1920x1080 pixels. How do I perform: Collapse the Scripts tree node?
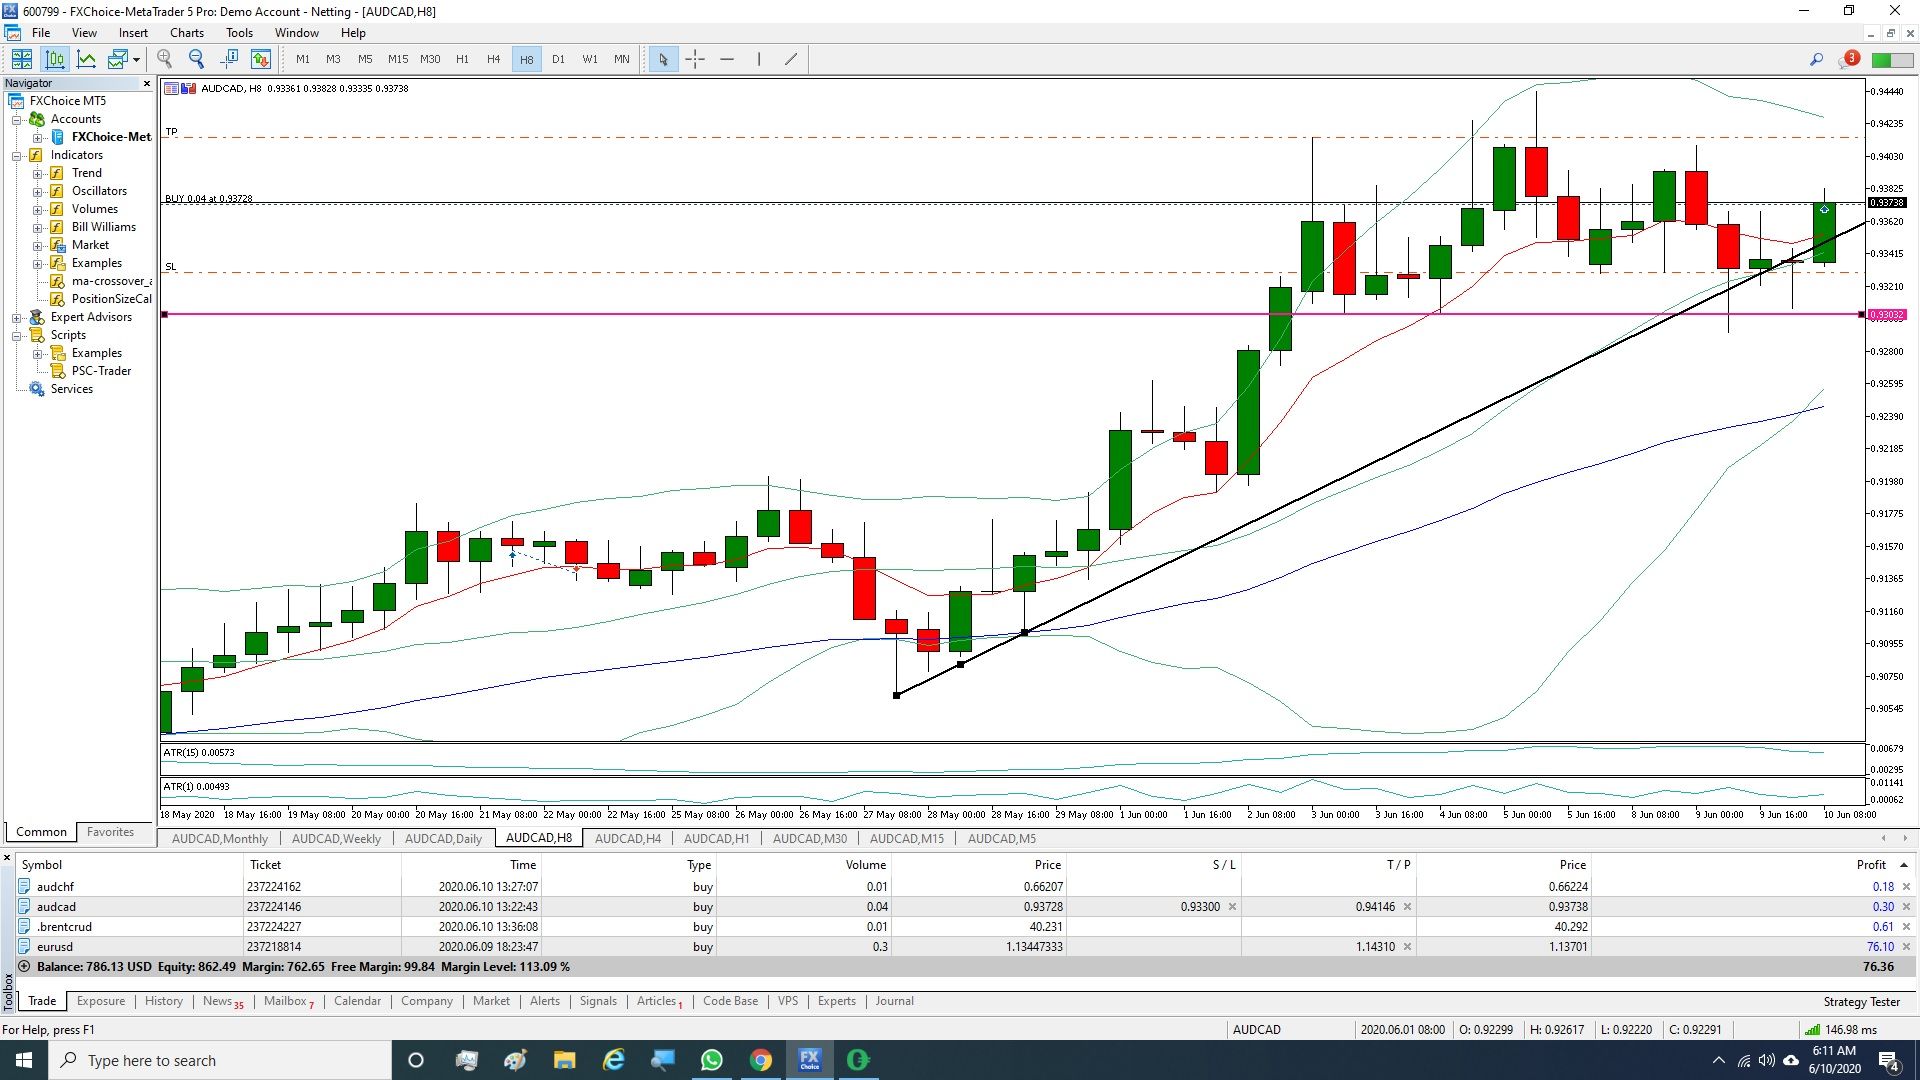(17, 335)
